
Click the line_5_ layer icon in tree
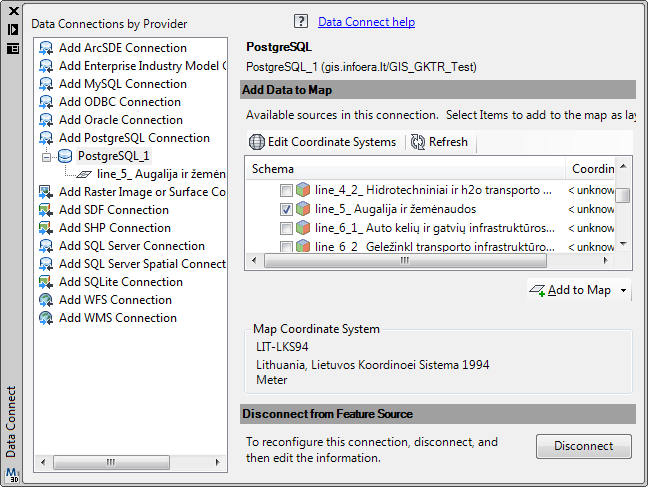[x=84, y=174]
